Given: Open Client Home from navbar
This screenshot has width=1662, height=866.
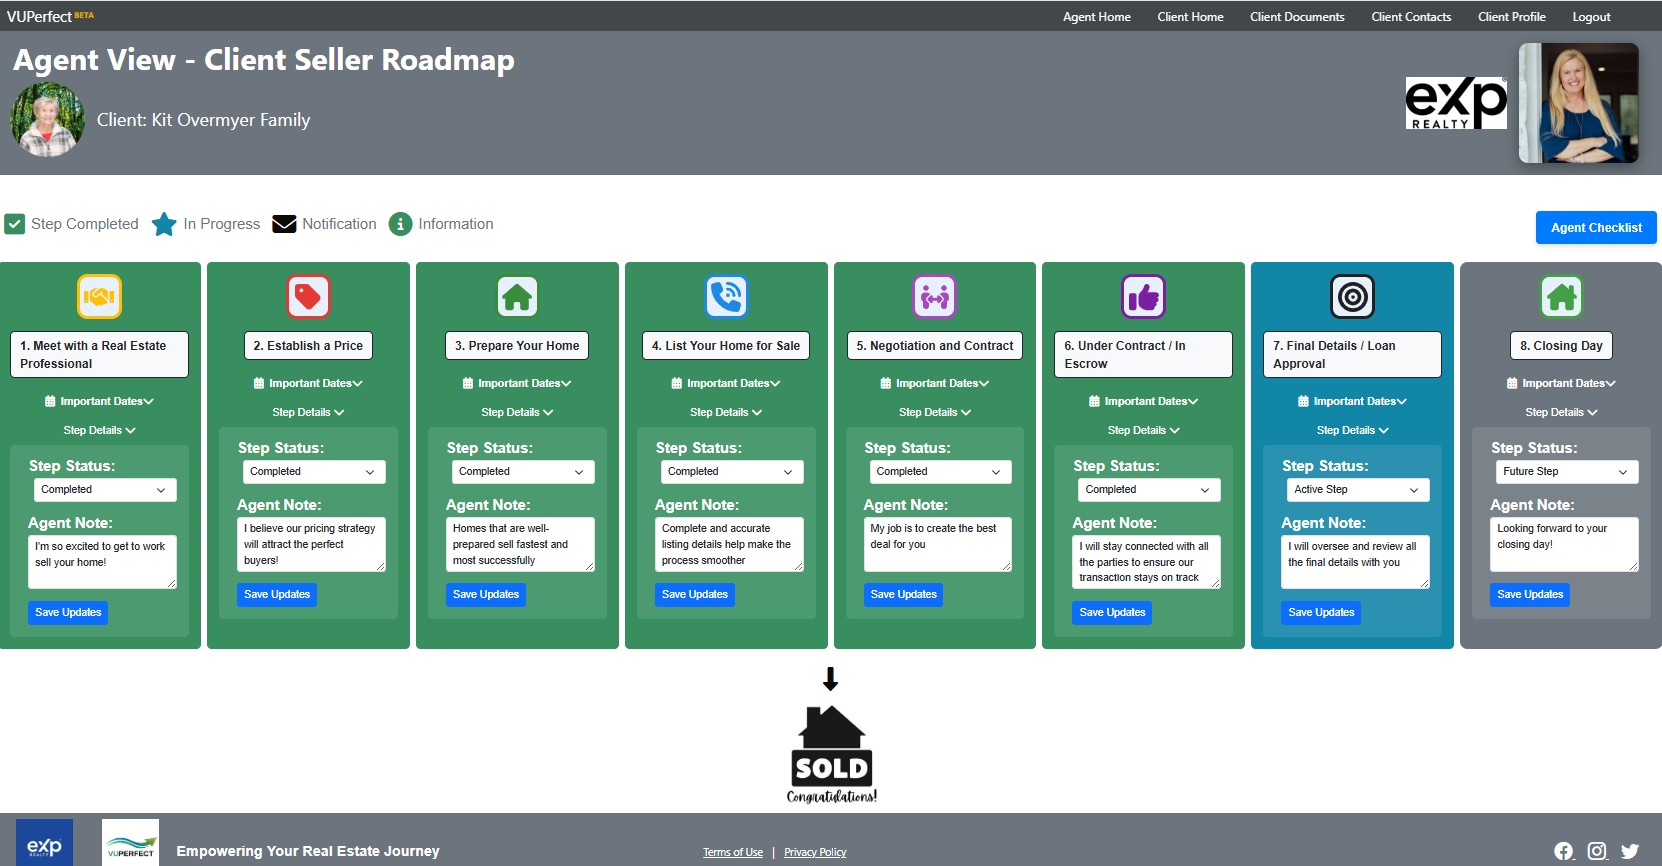Looking at the screenshot, I should coord(1190,17).
